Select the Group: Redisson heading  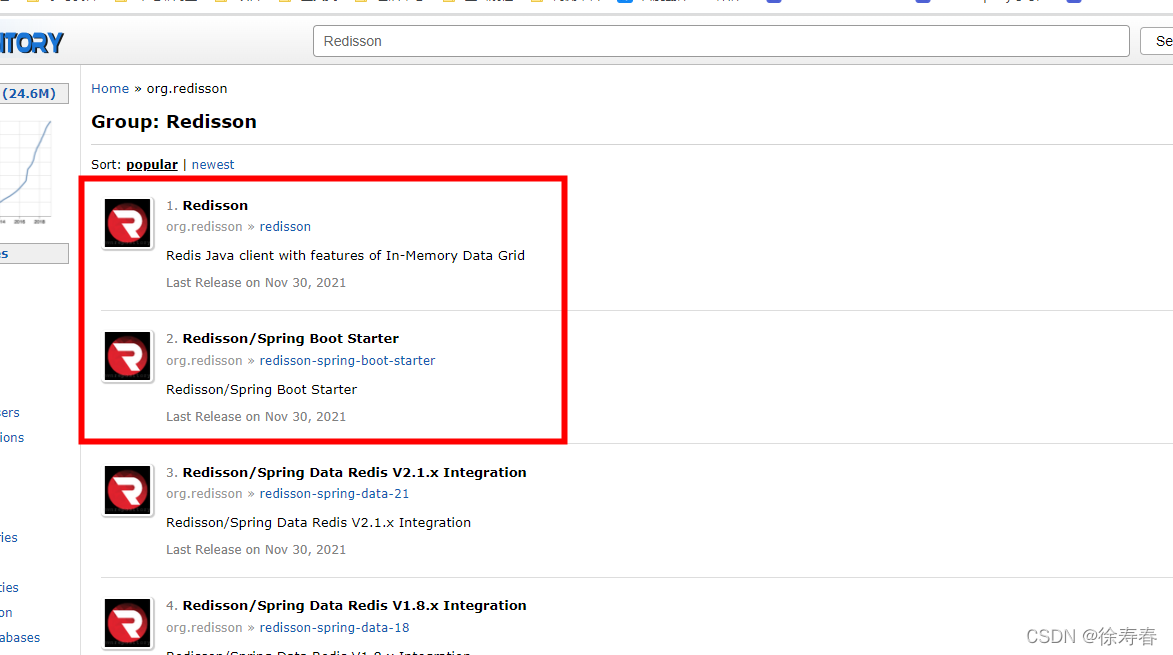(174, 122)
